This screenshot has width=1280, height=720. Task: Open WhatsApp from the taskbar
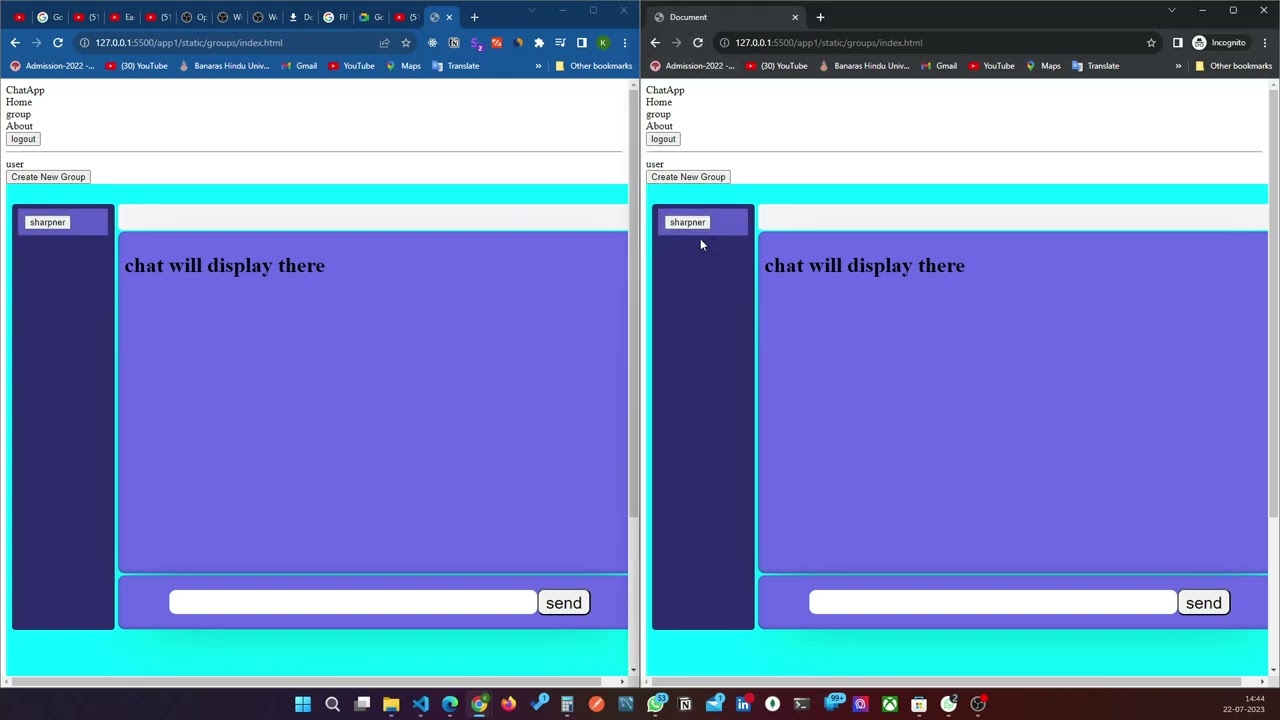point(655,704)
